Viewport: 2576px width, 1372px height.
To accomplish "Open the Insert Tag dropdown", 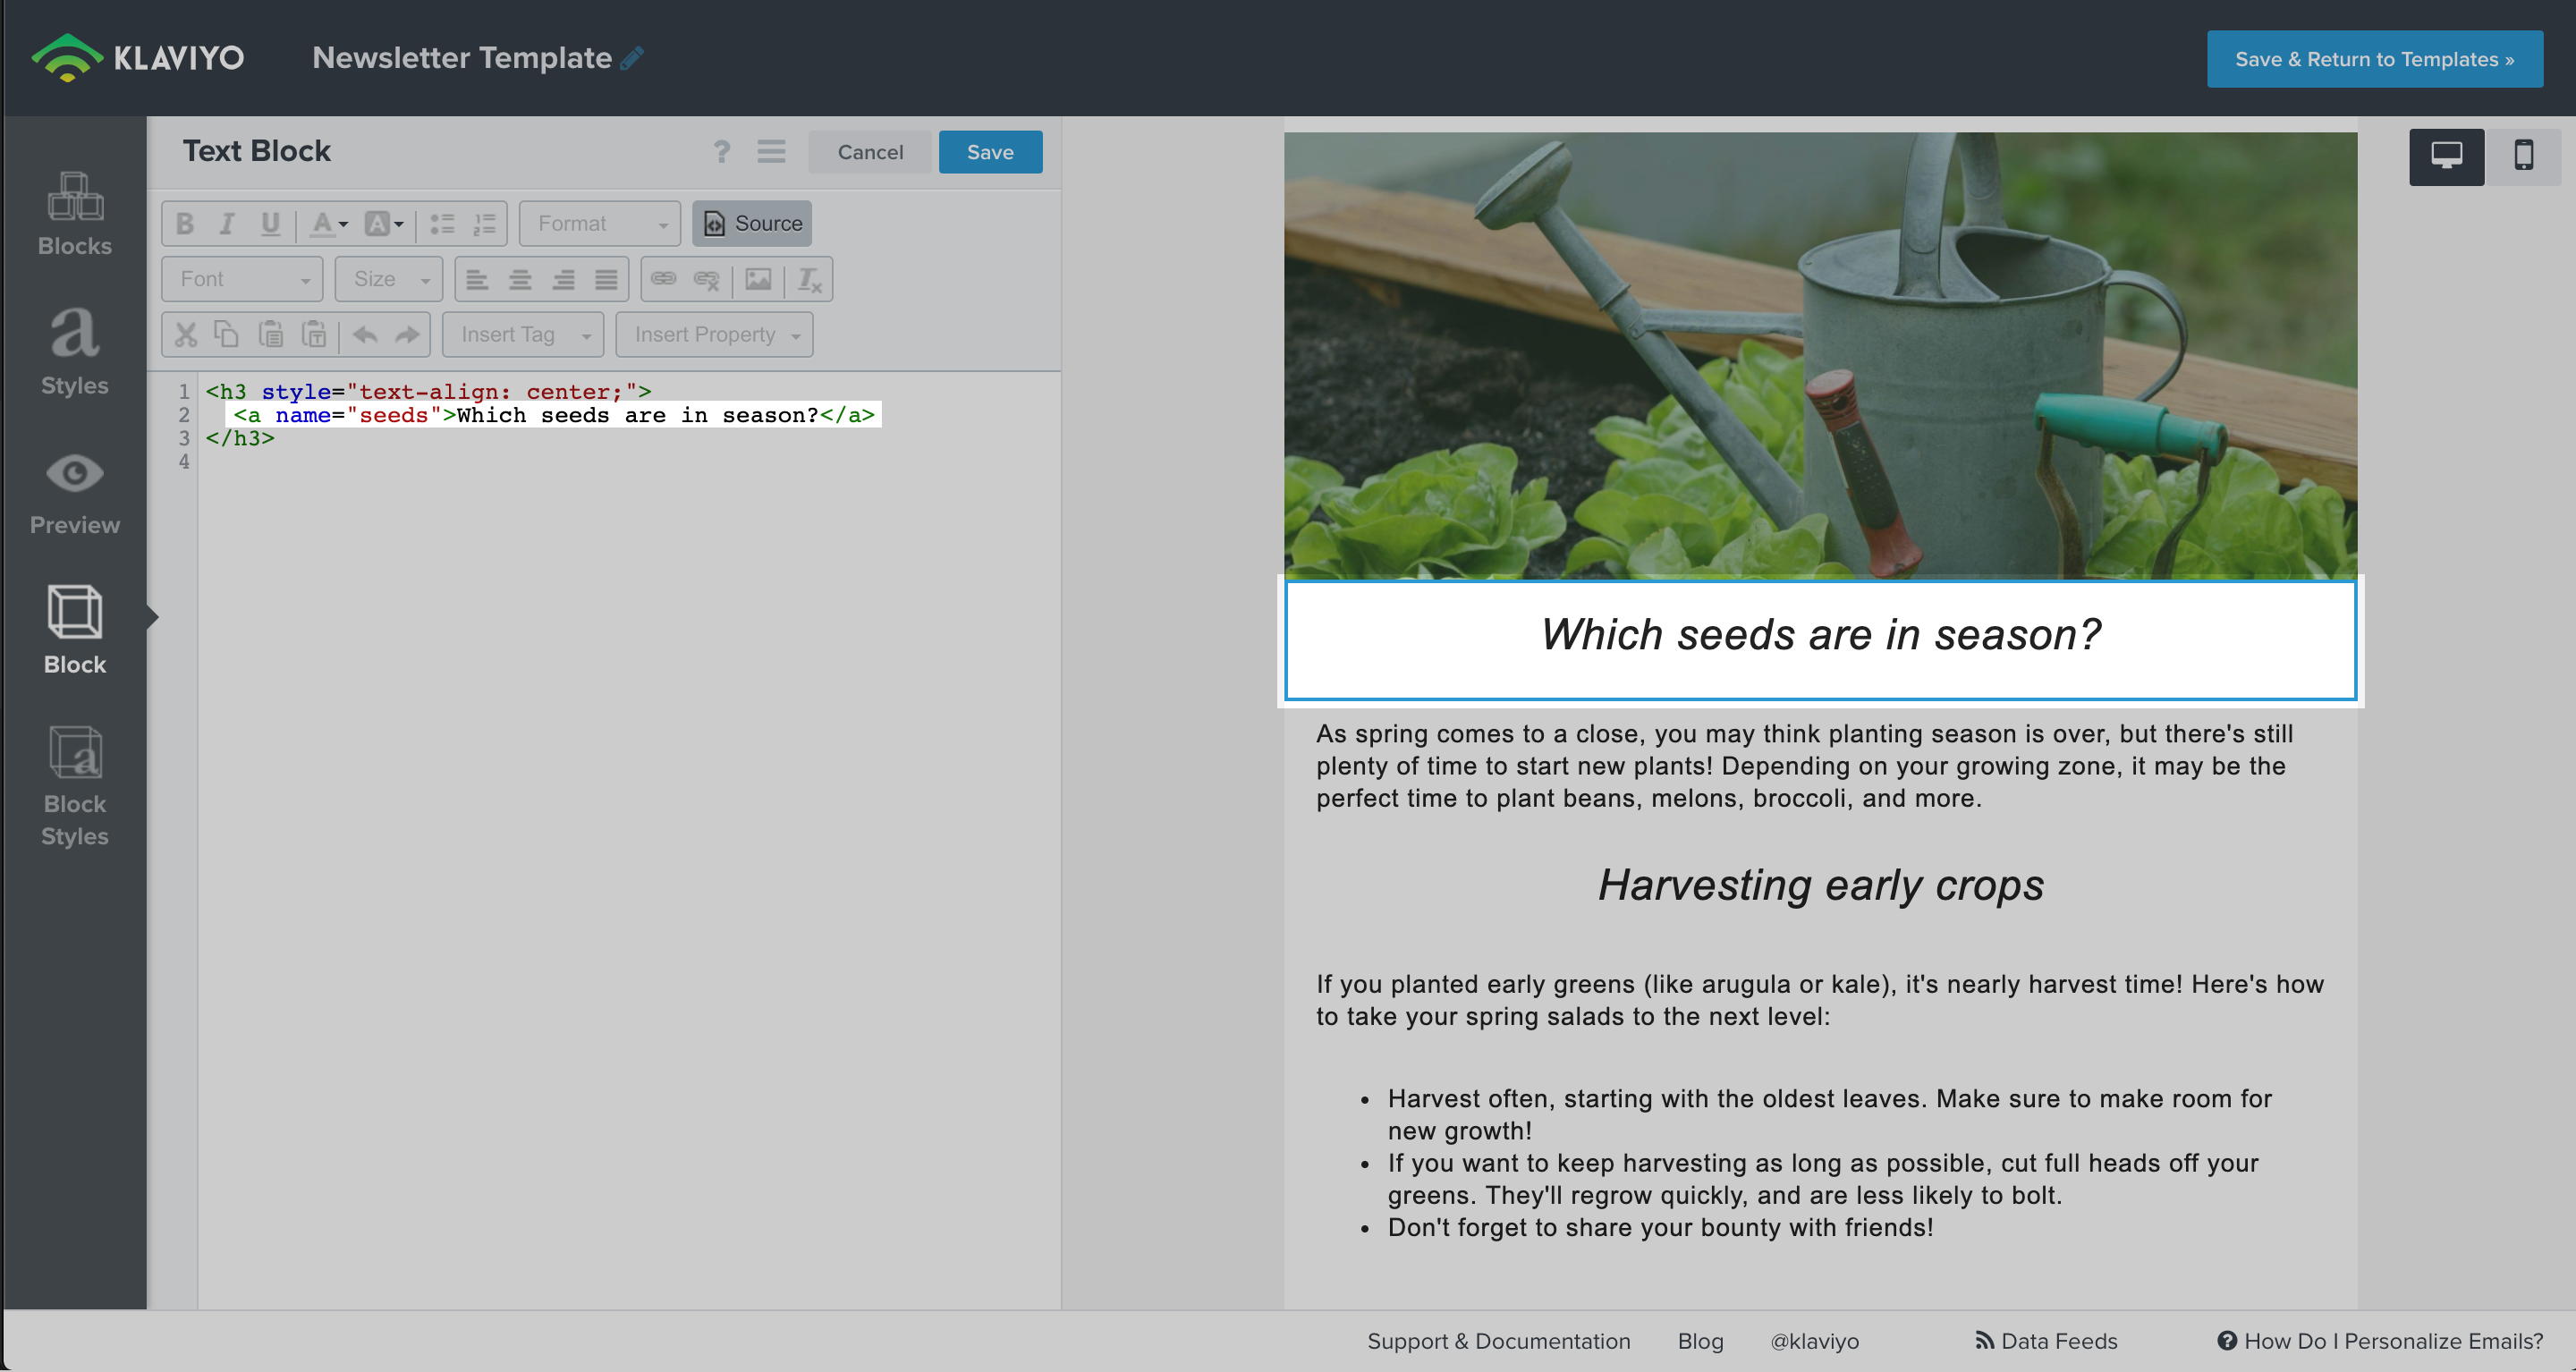I will click(x=523, y=334).
